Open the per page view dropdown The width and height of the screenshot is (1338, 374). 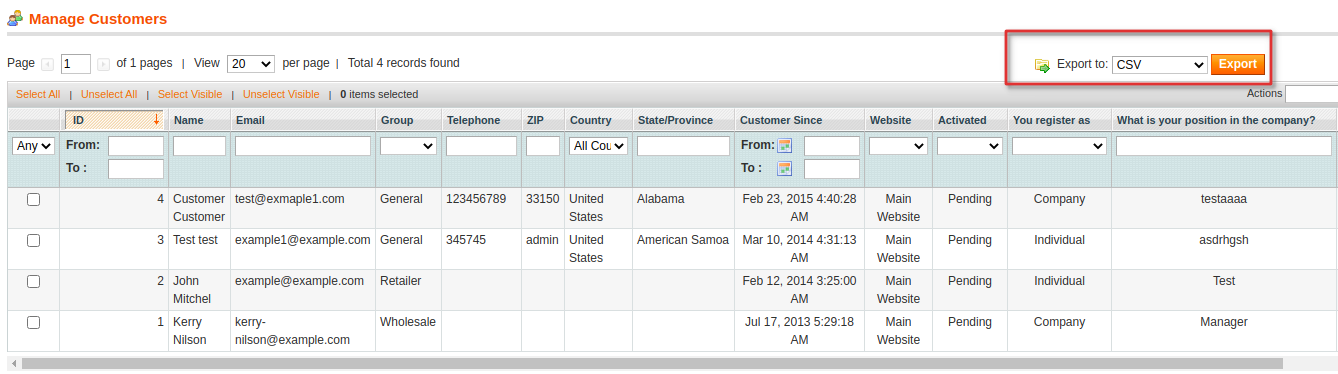pyautogui.click(x=251, y=64)
